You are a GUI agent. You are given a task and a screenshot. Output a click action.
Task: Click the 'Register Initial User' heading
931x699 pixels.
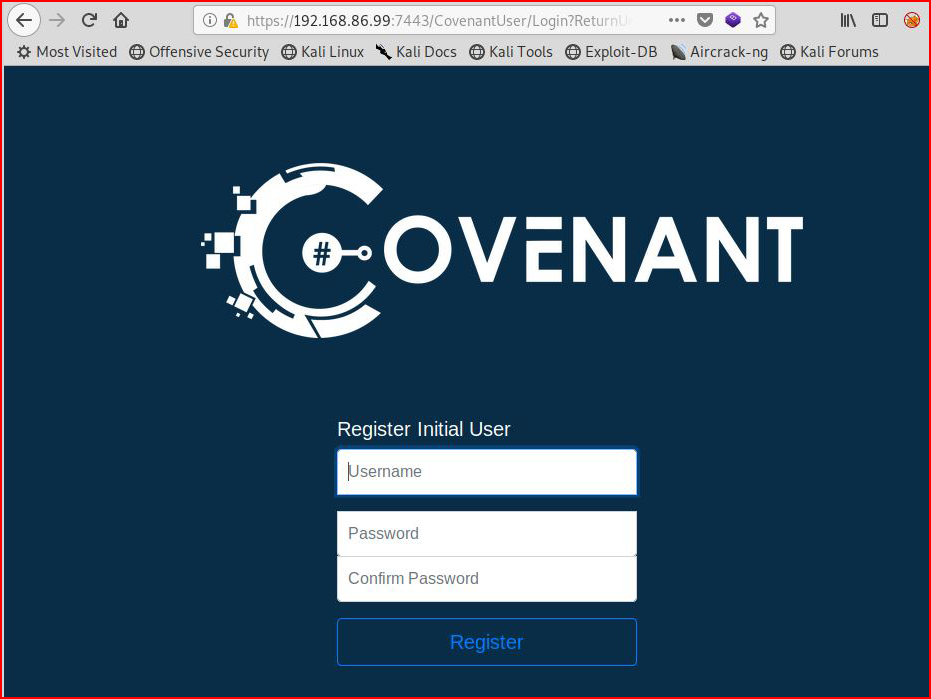pos(424,429)
